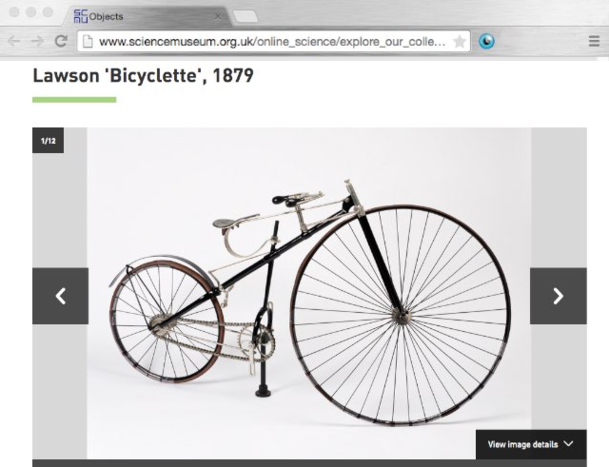
Task: Show the next gallery image
Action: coord(558,296)
